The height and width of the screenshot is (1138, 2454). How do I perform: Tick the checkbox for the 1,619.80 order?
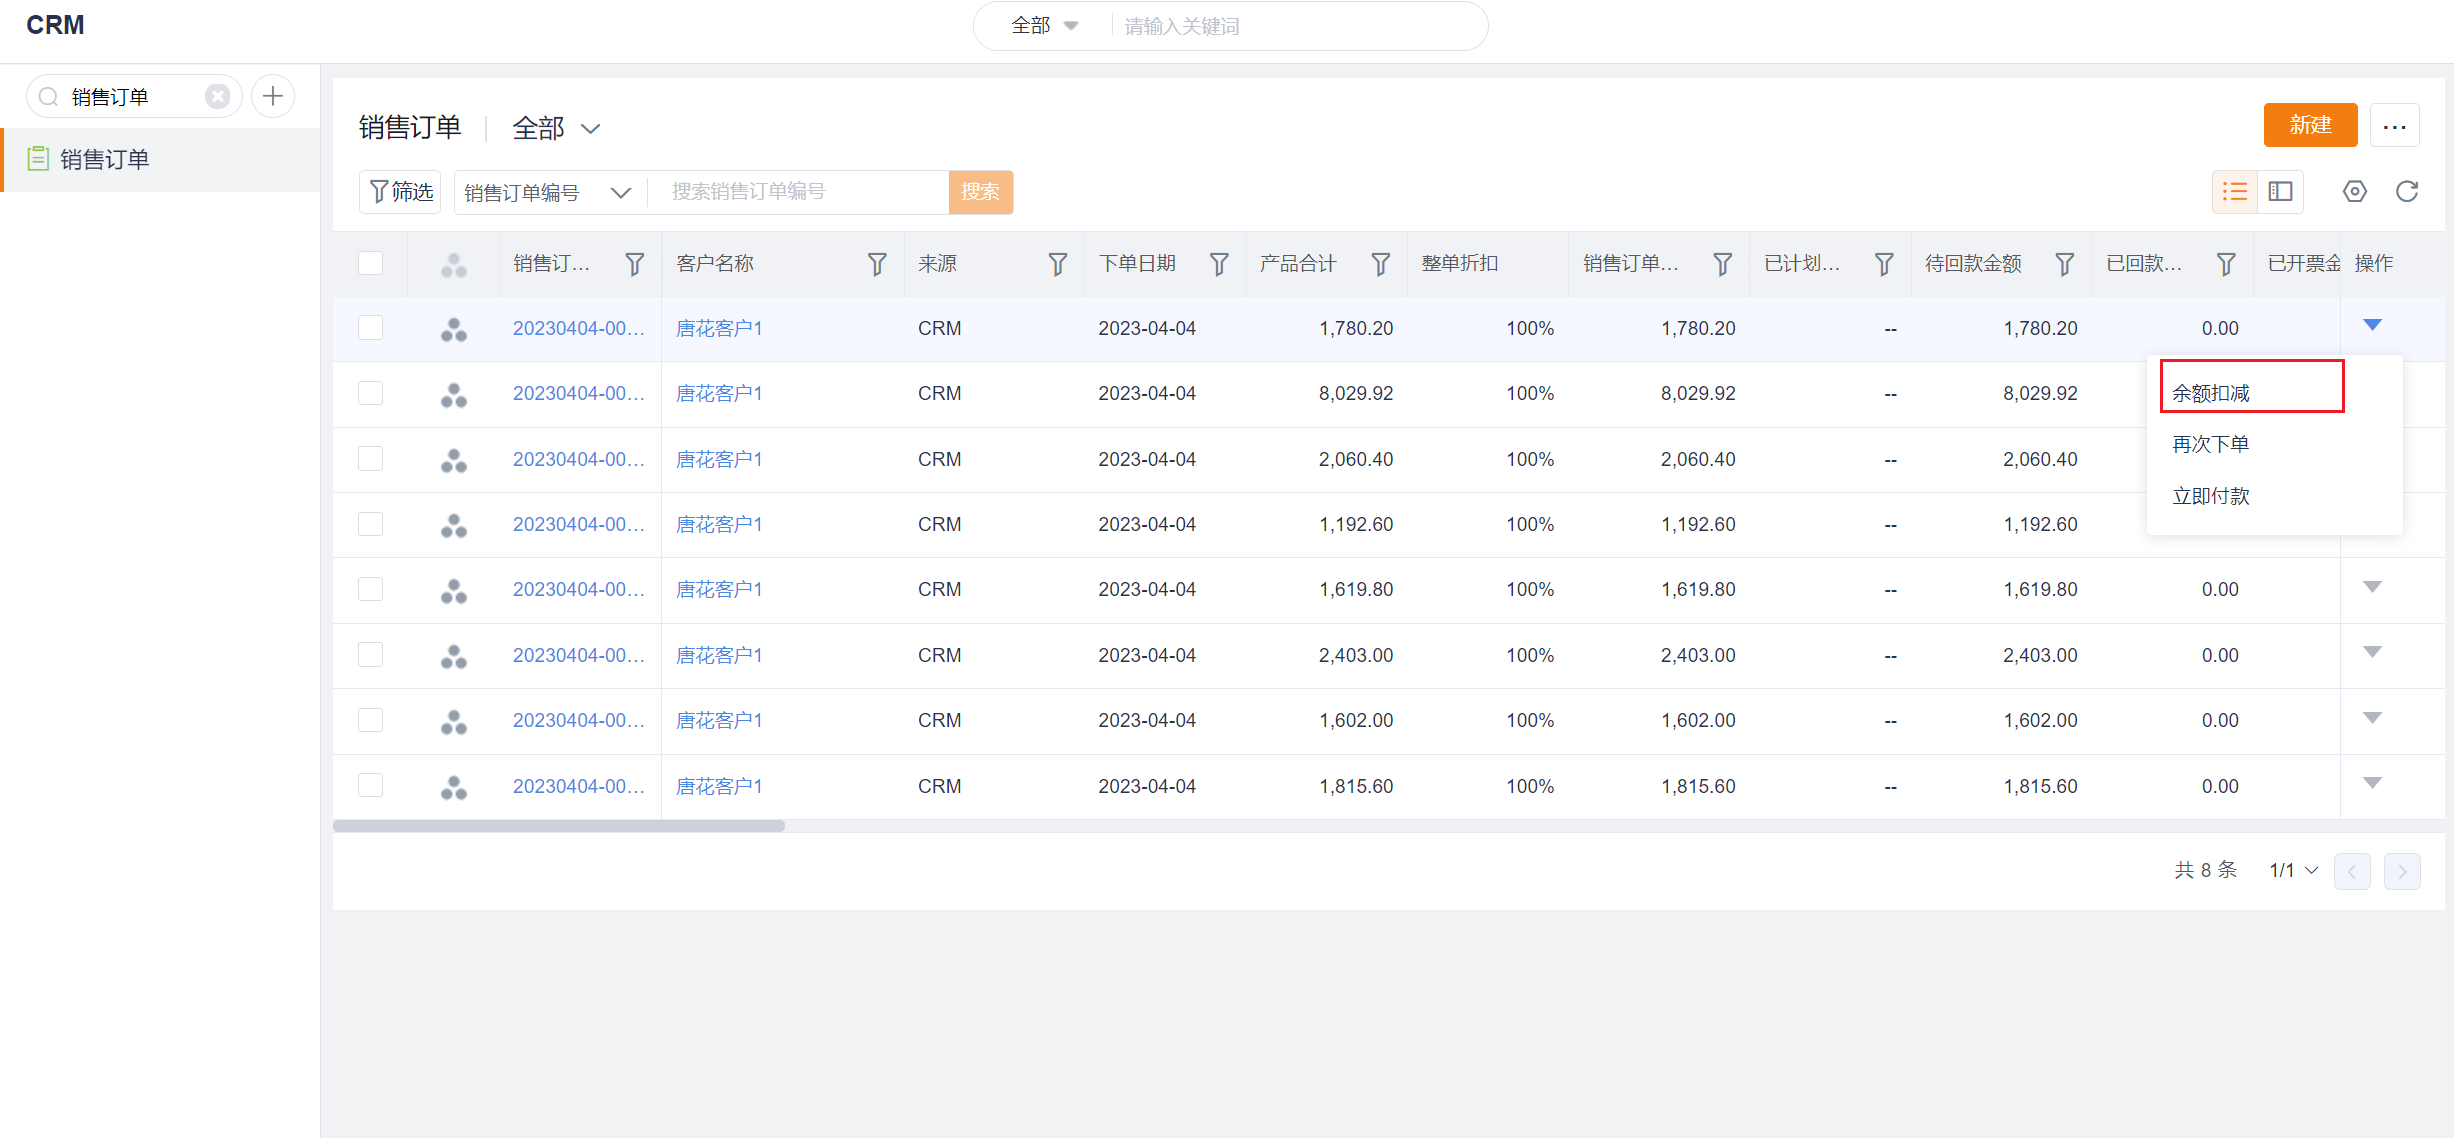coord(371,589)
